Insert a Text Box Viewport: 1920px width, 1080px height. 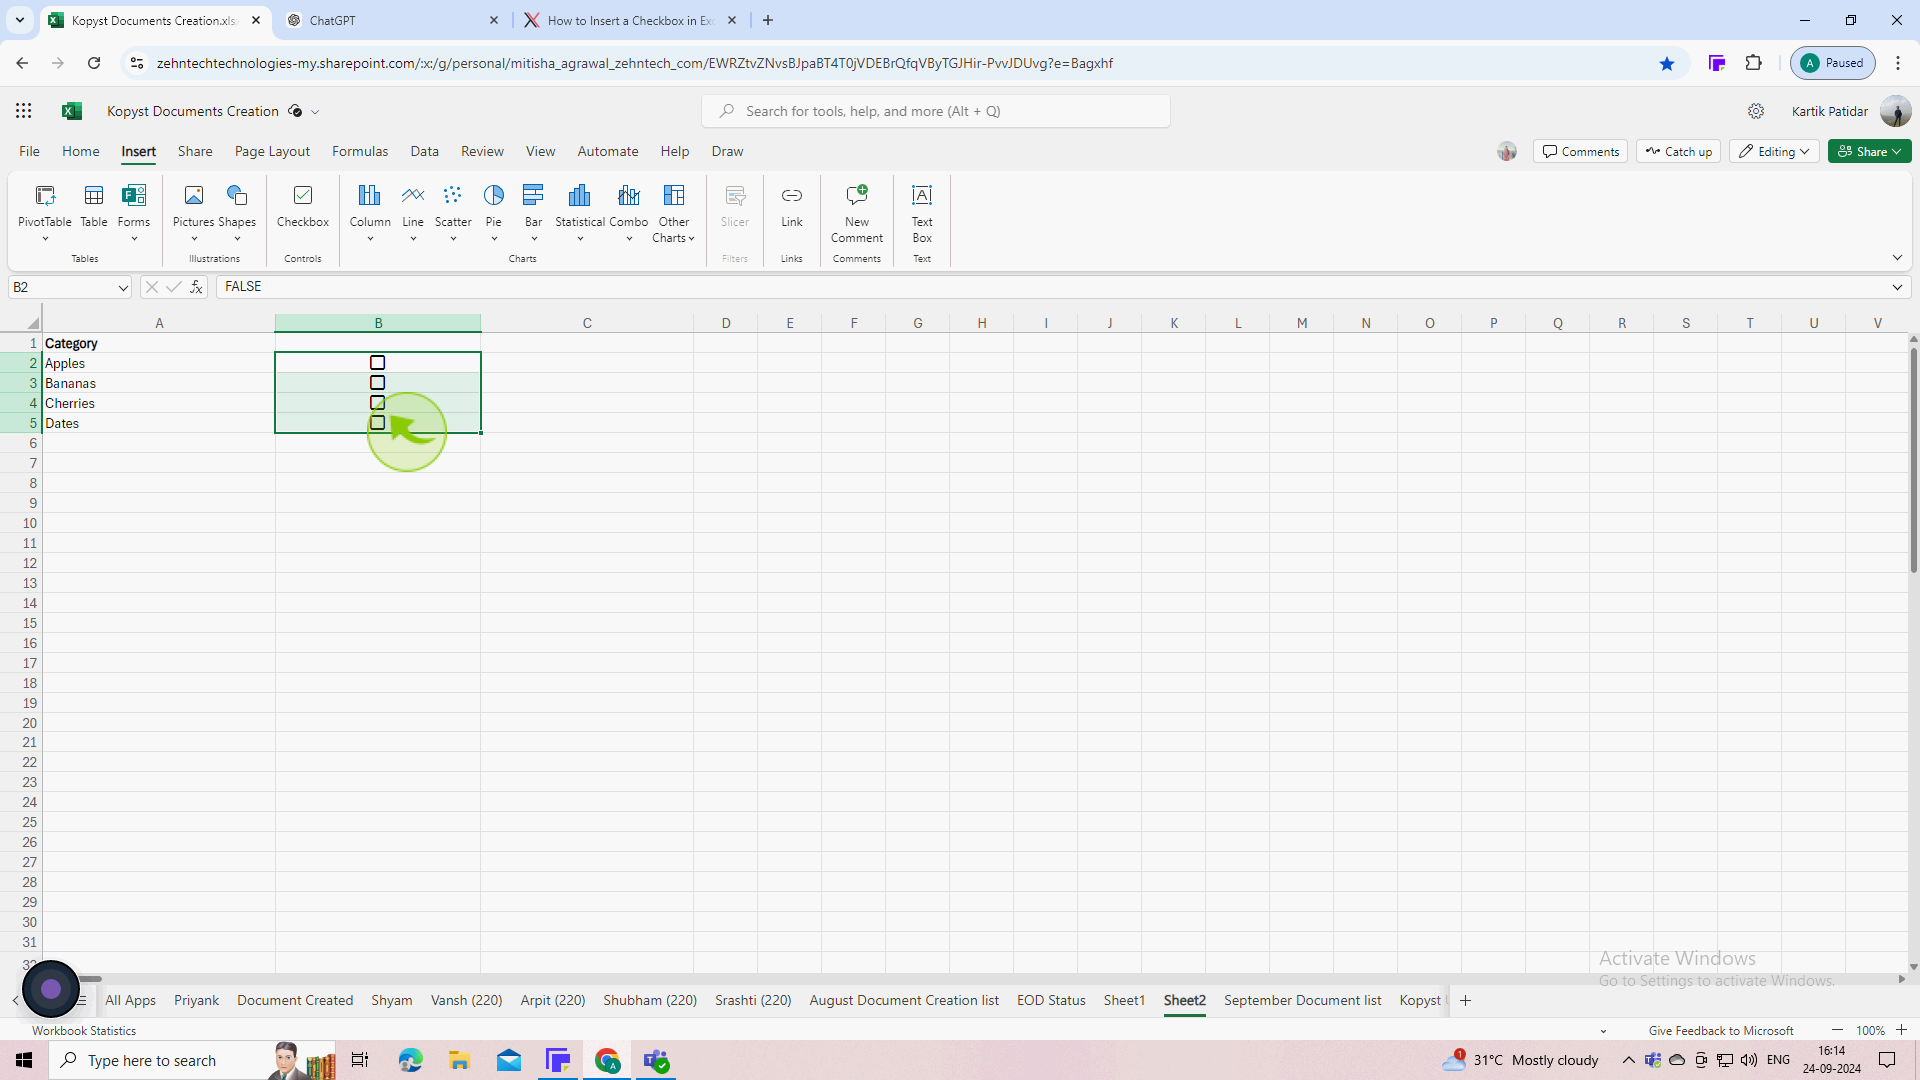pyautogui.click(x=922, y=212)
